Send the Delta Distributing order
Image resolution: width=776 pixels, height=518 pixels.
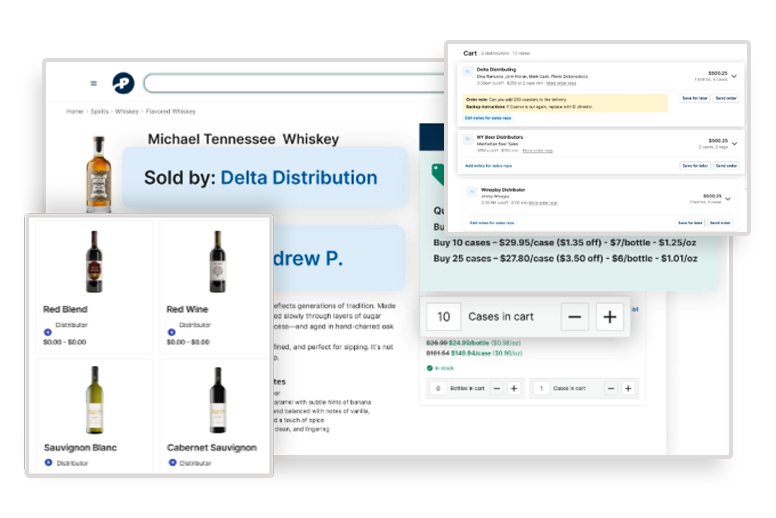[x=725, y=98]
